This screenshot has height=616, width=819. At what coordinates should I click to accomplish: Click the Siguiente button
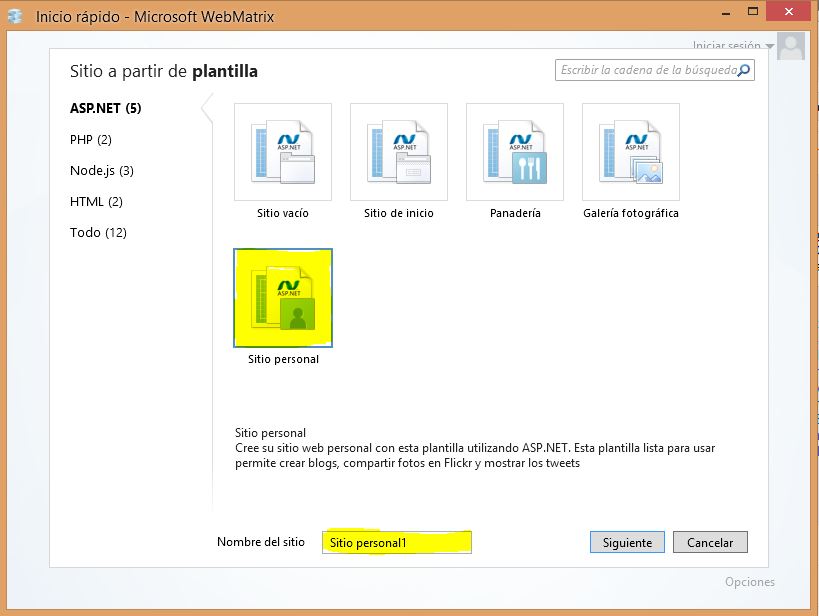(627, 542)
